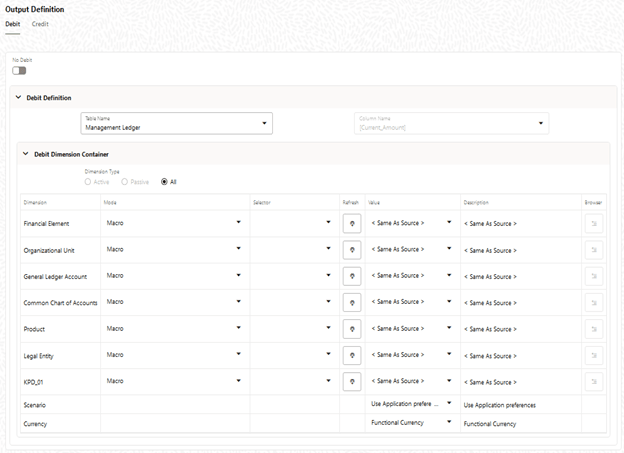Viewport: 624px width, 453px height.
Task: Open the Table Name Management Ledger dropdown
Action: click(x=177, y=123)
